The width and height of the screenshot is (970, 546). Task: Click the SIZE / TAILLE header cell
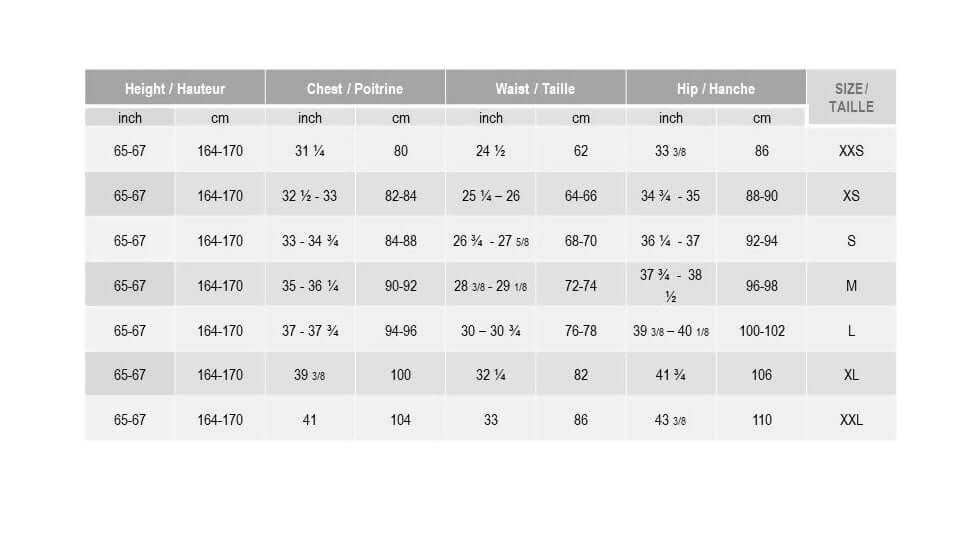[851, 97]
